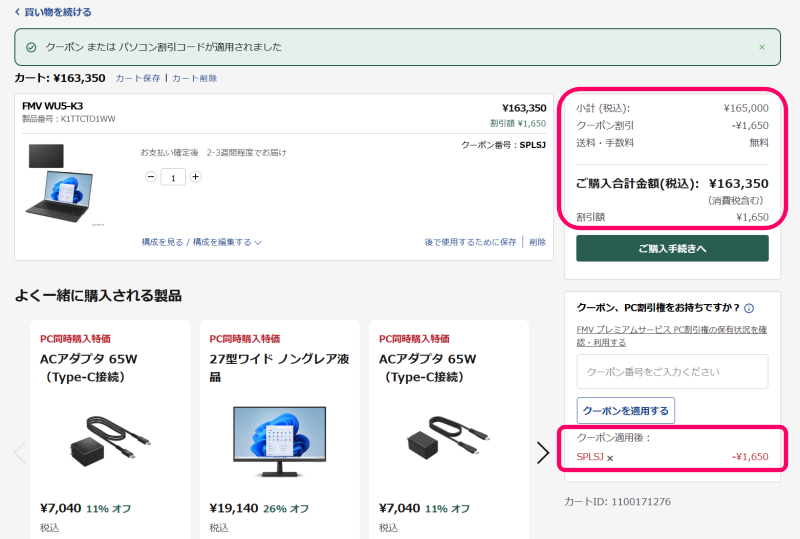Dismiss the coupon applied notification banner
Image resolution: width=800 pixels, height=539 pixels.
coord(762,47)
